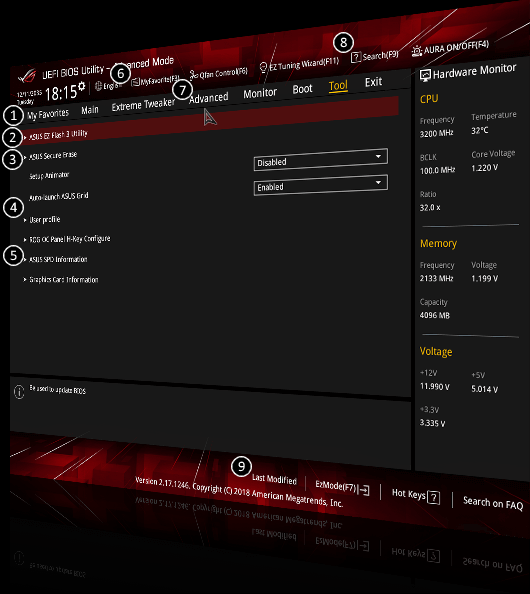Toggle AURA ON/OFF(F4)
Viewport: 530px width, 594px height.
450,48
